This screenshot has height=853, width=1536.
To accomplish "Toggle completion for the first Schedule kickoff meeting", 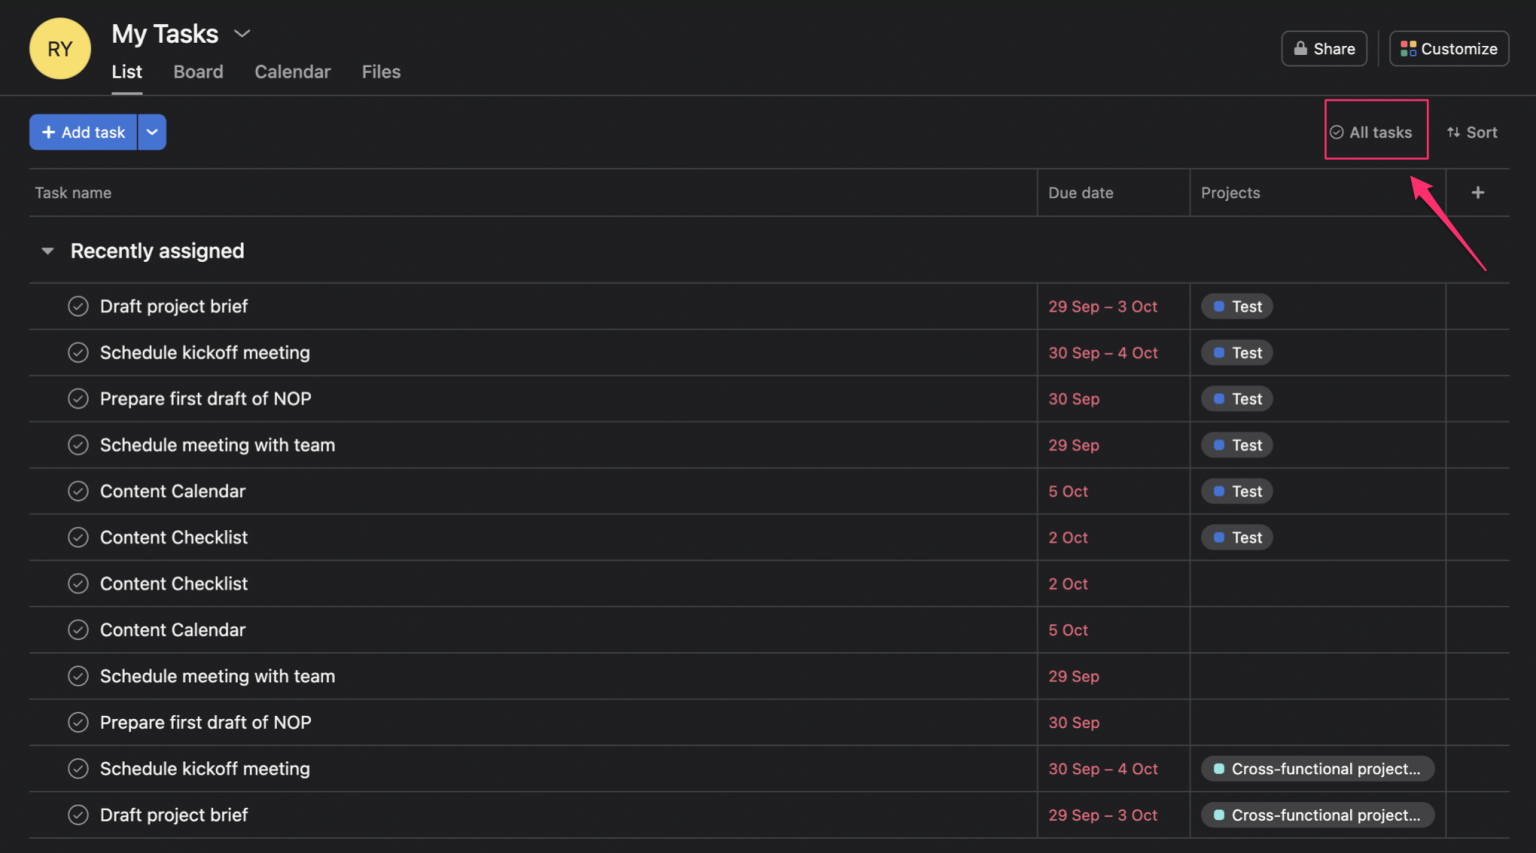I will click(78, 353).
